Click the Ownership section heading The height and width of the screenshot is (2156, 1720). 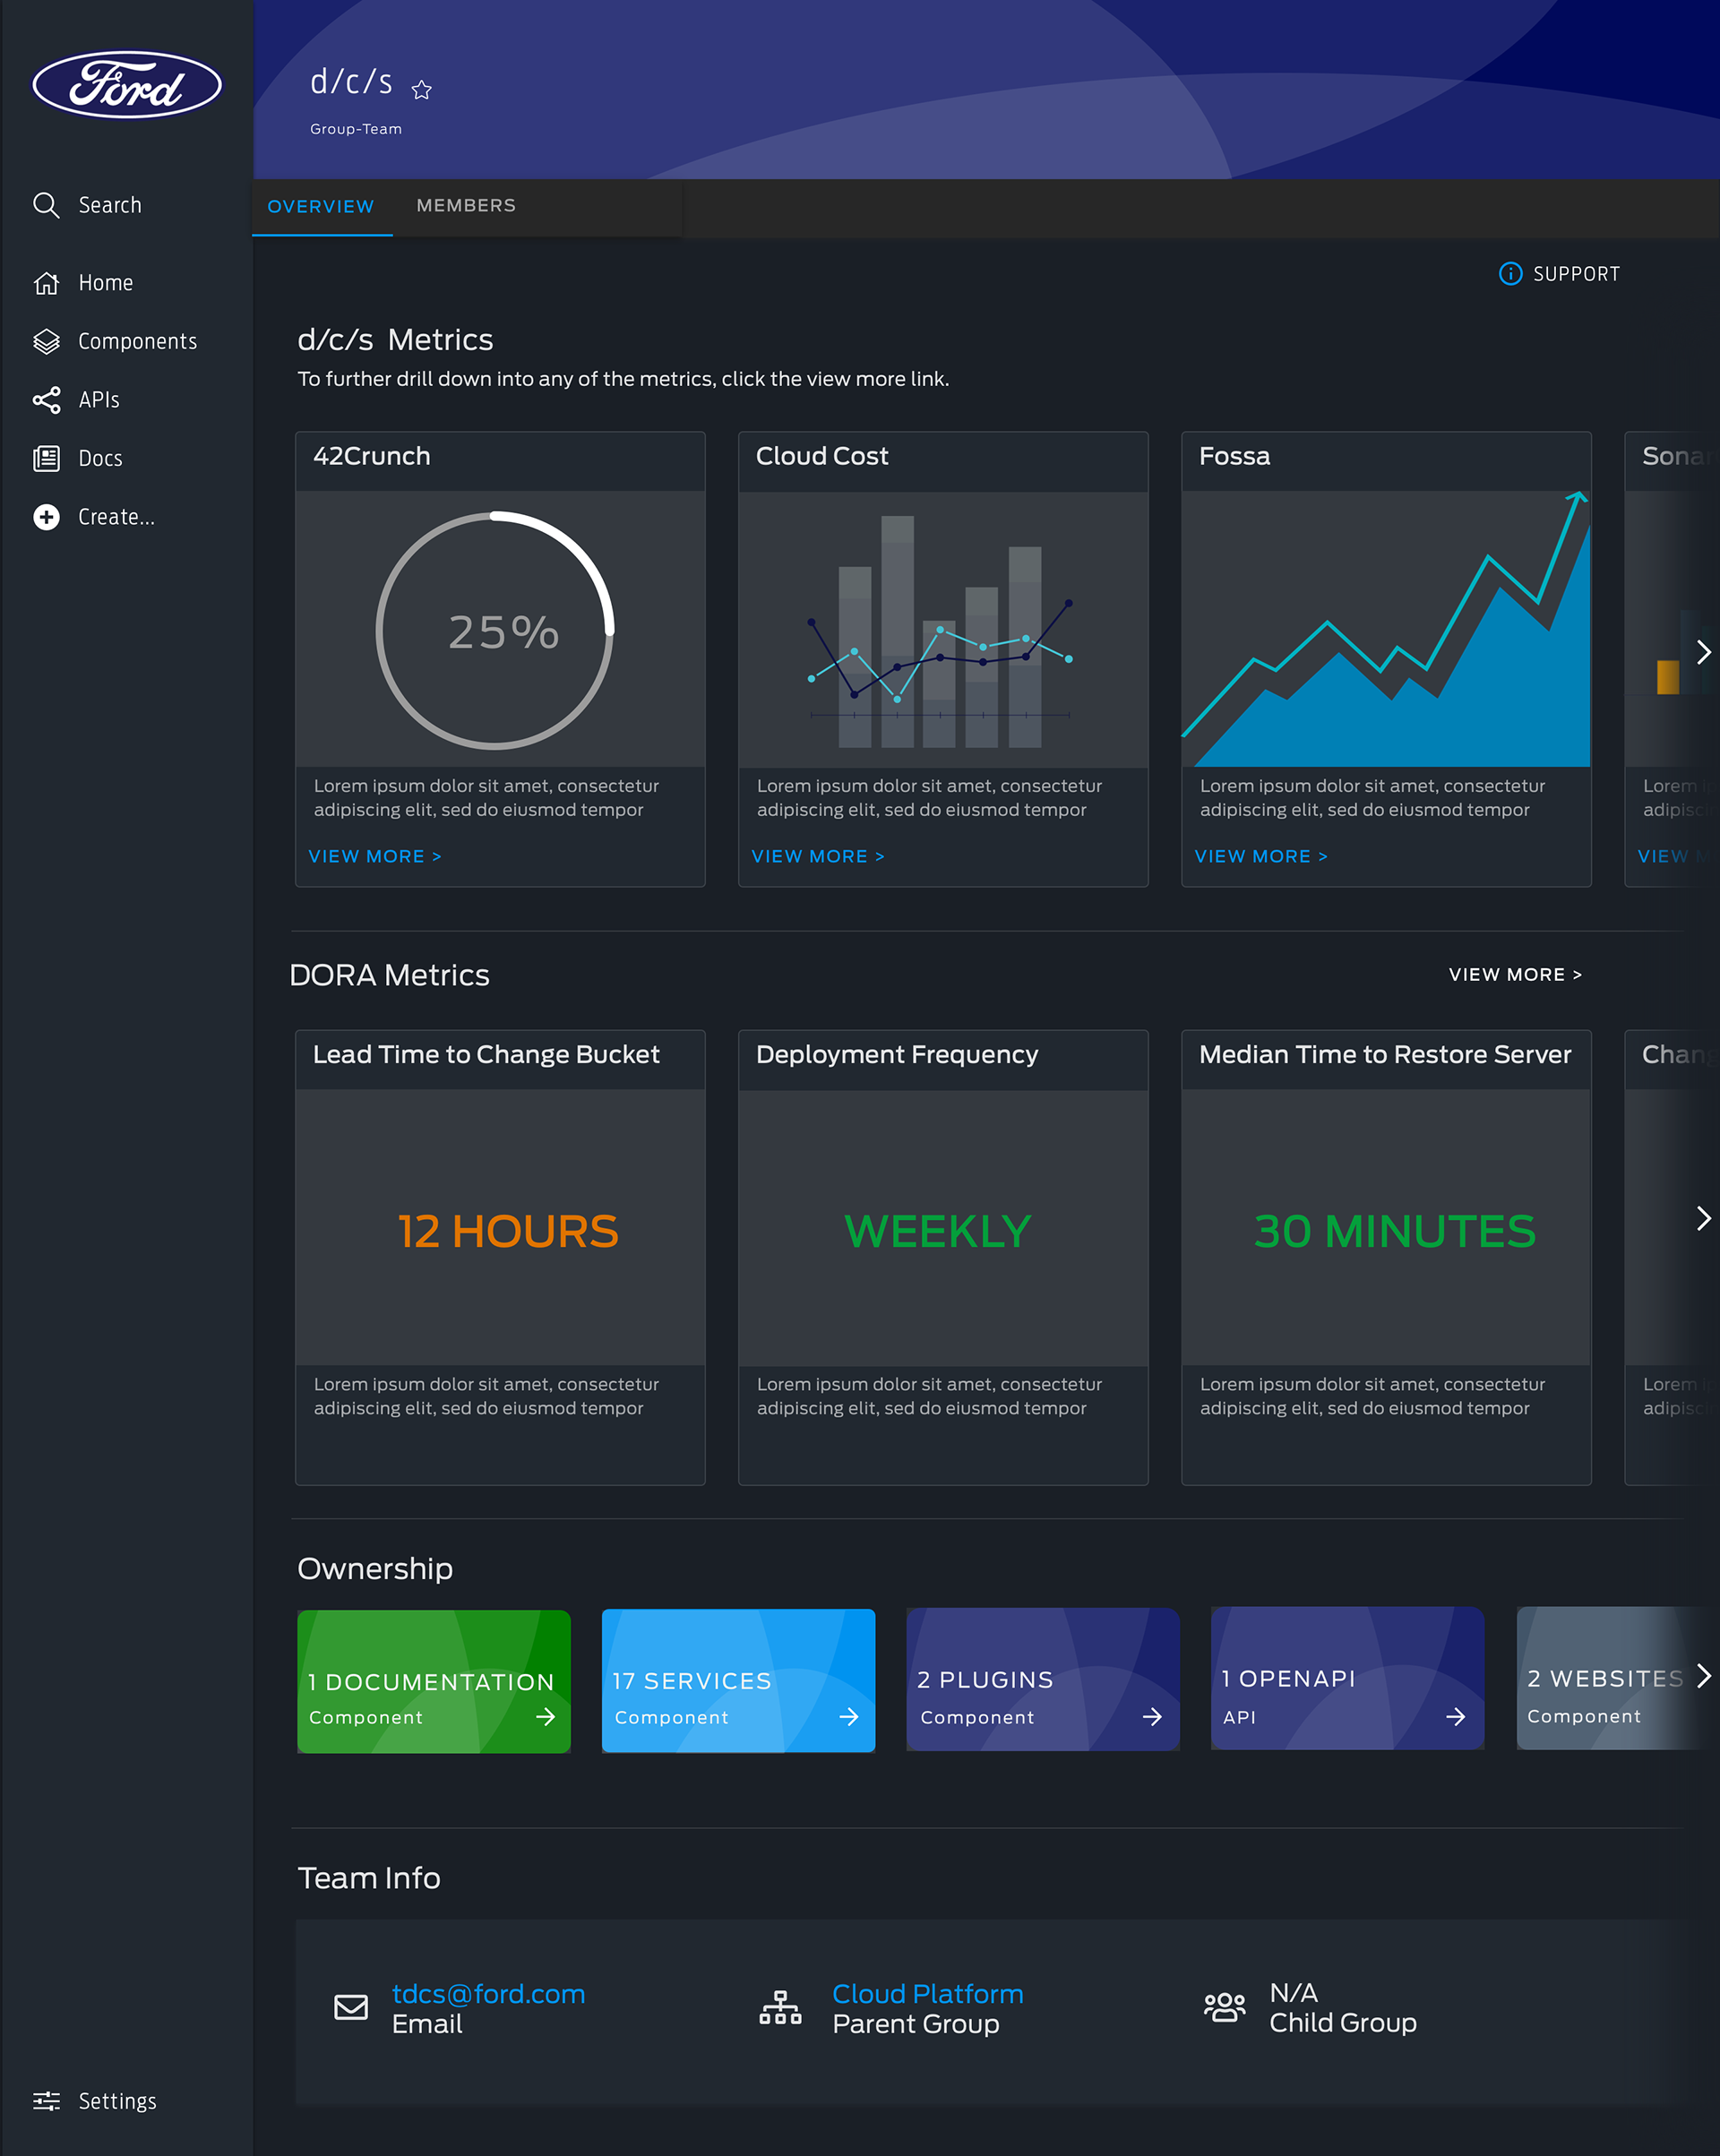(x=375, y=1569)
